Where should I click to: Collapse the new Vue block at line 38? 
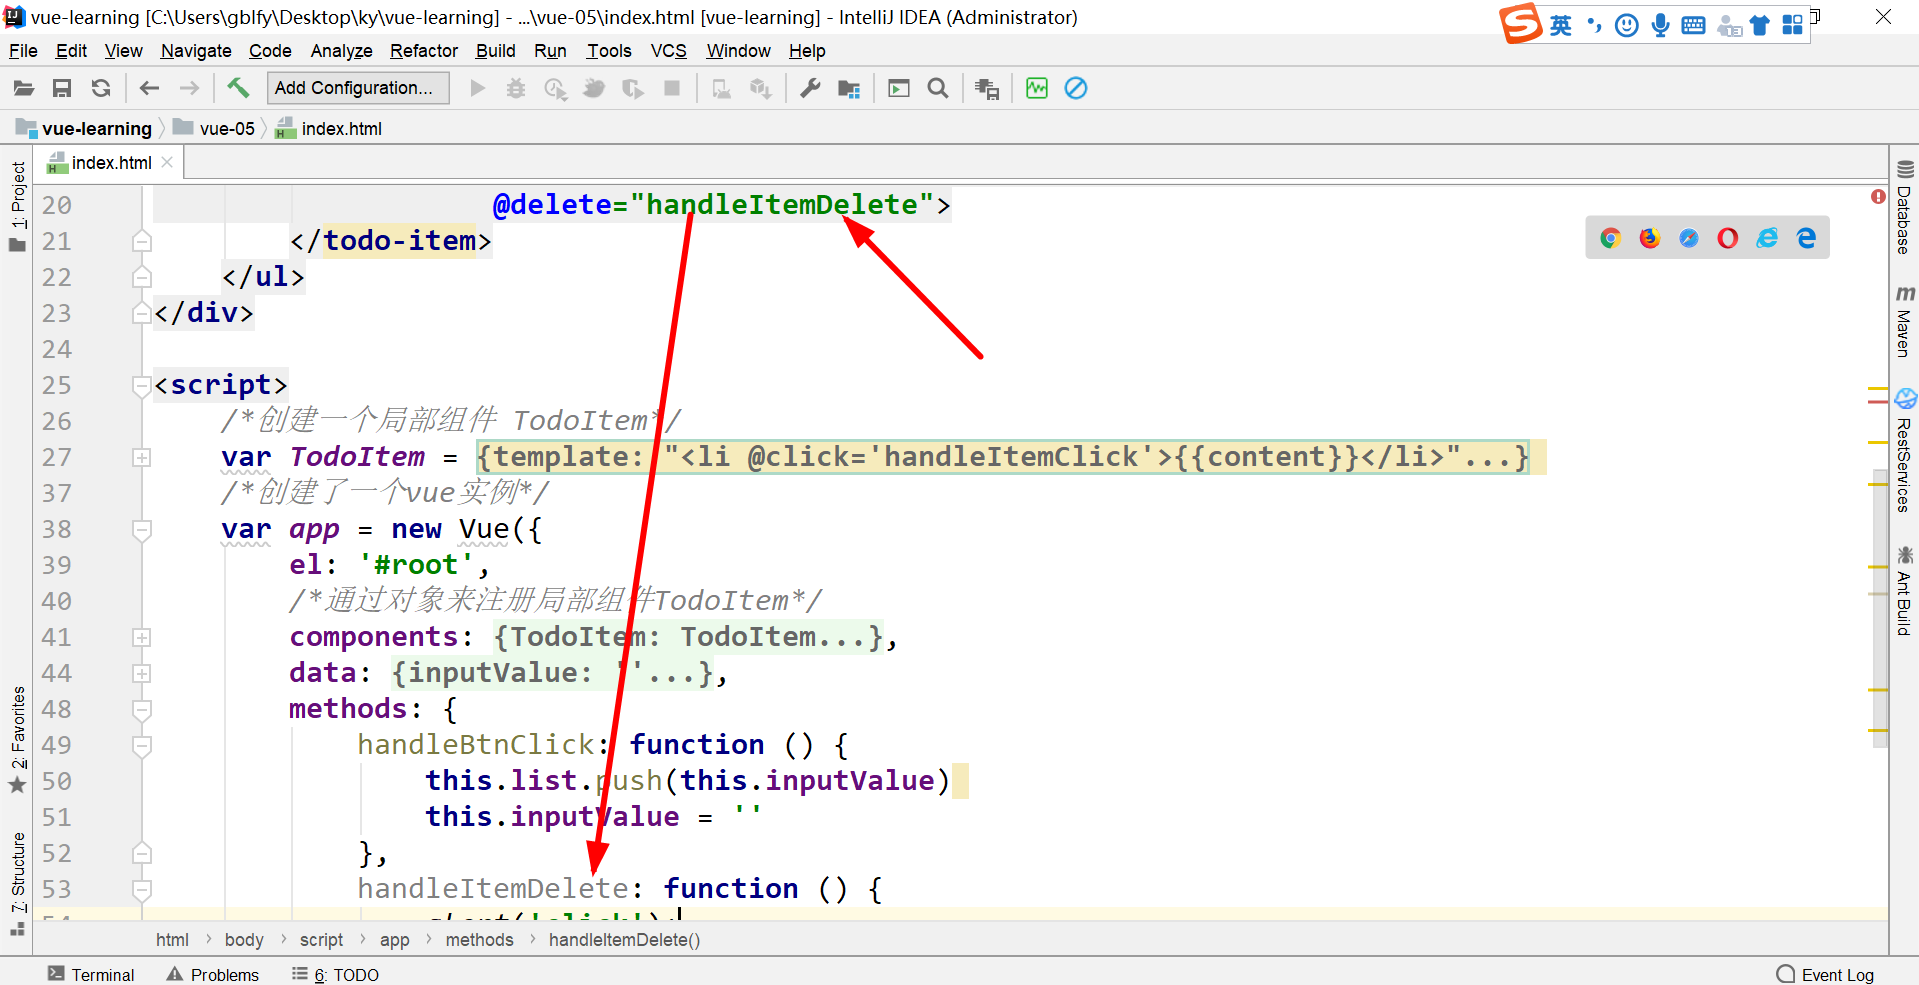142,529
